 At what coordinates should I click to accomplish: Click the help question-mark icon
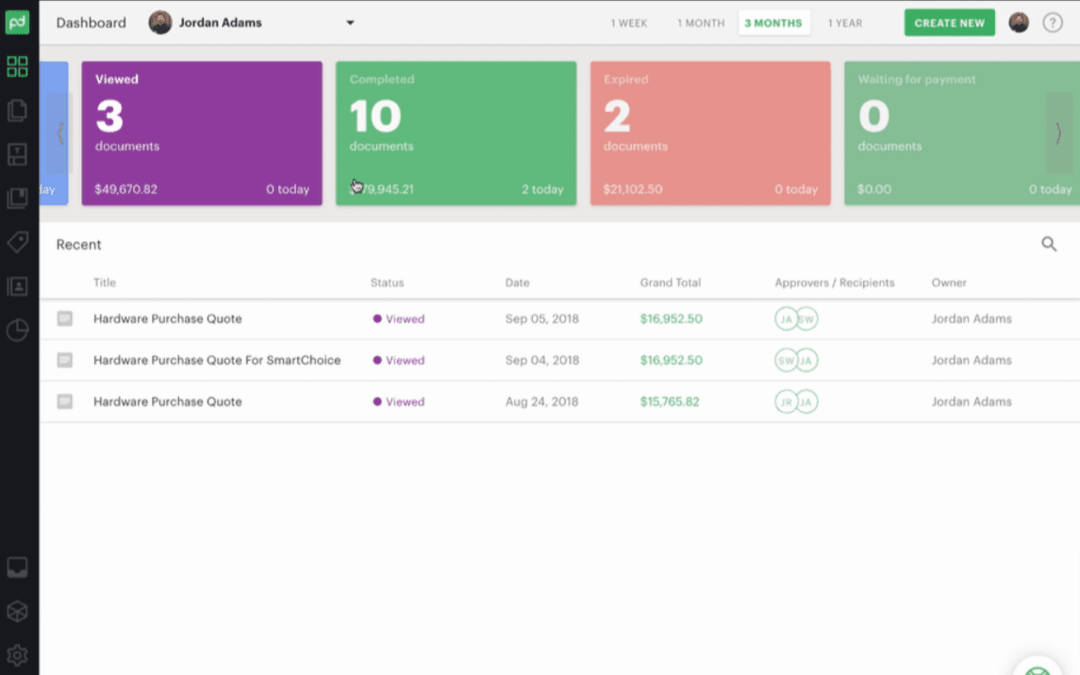click(1054, 22)
